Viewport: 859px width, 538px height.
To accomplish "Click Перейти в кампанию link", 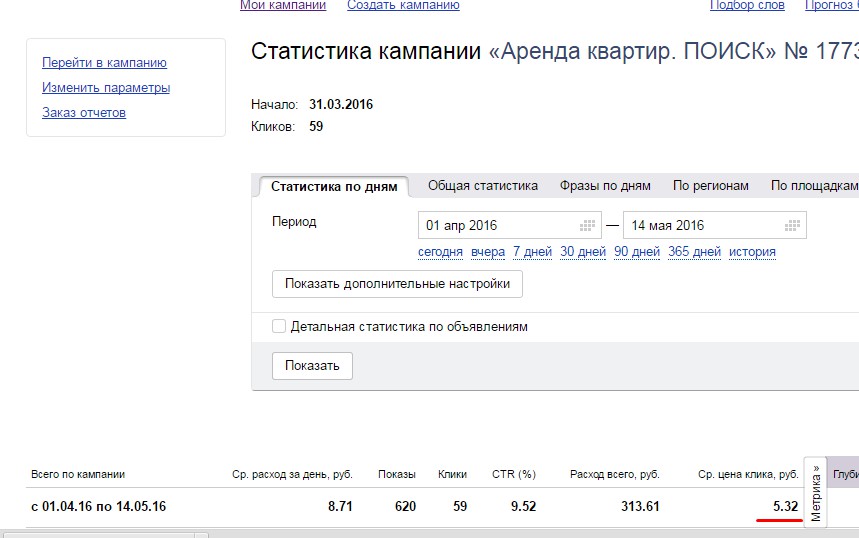I will pyautogui.click(x=104, y=63).
